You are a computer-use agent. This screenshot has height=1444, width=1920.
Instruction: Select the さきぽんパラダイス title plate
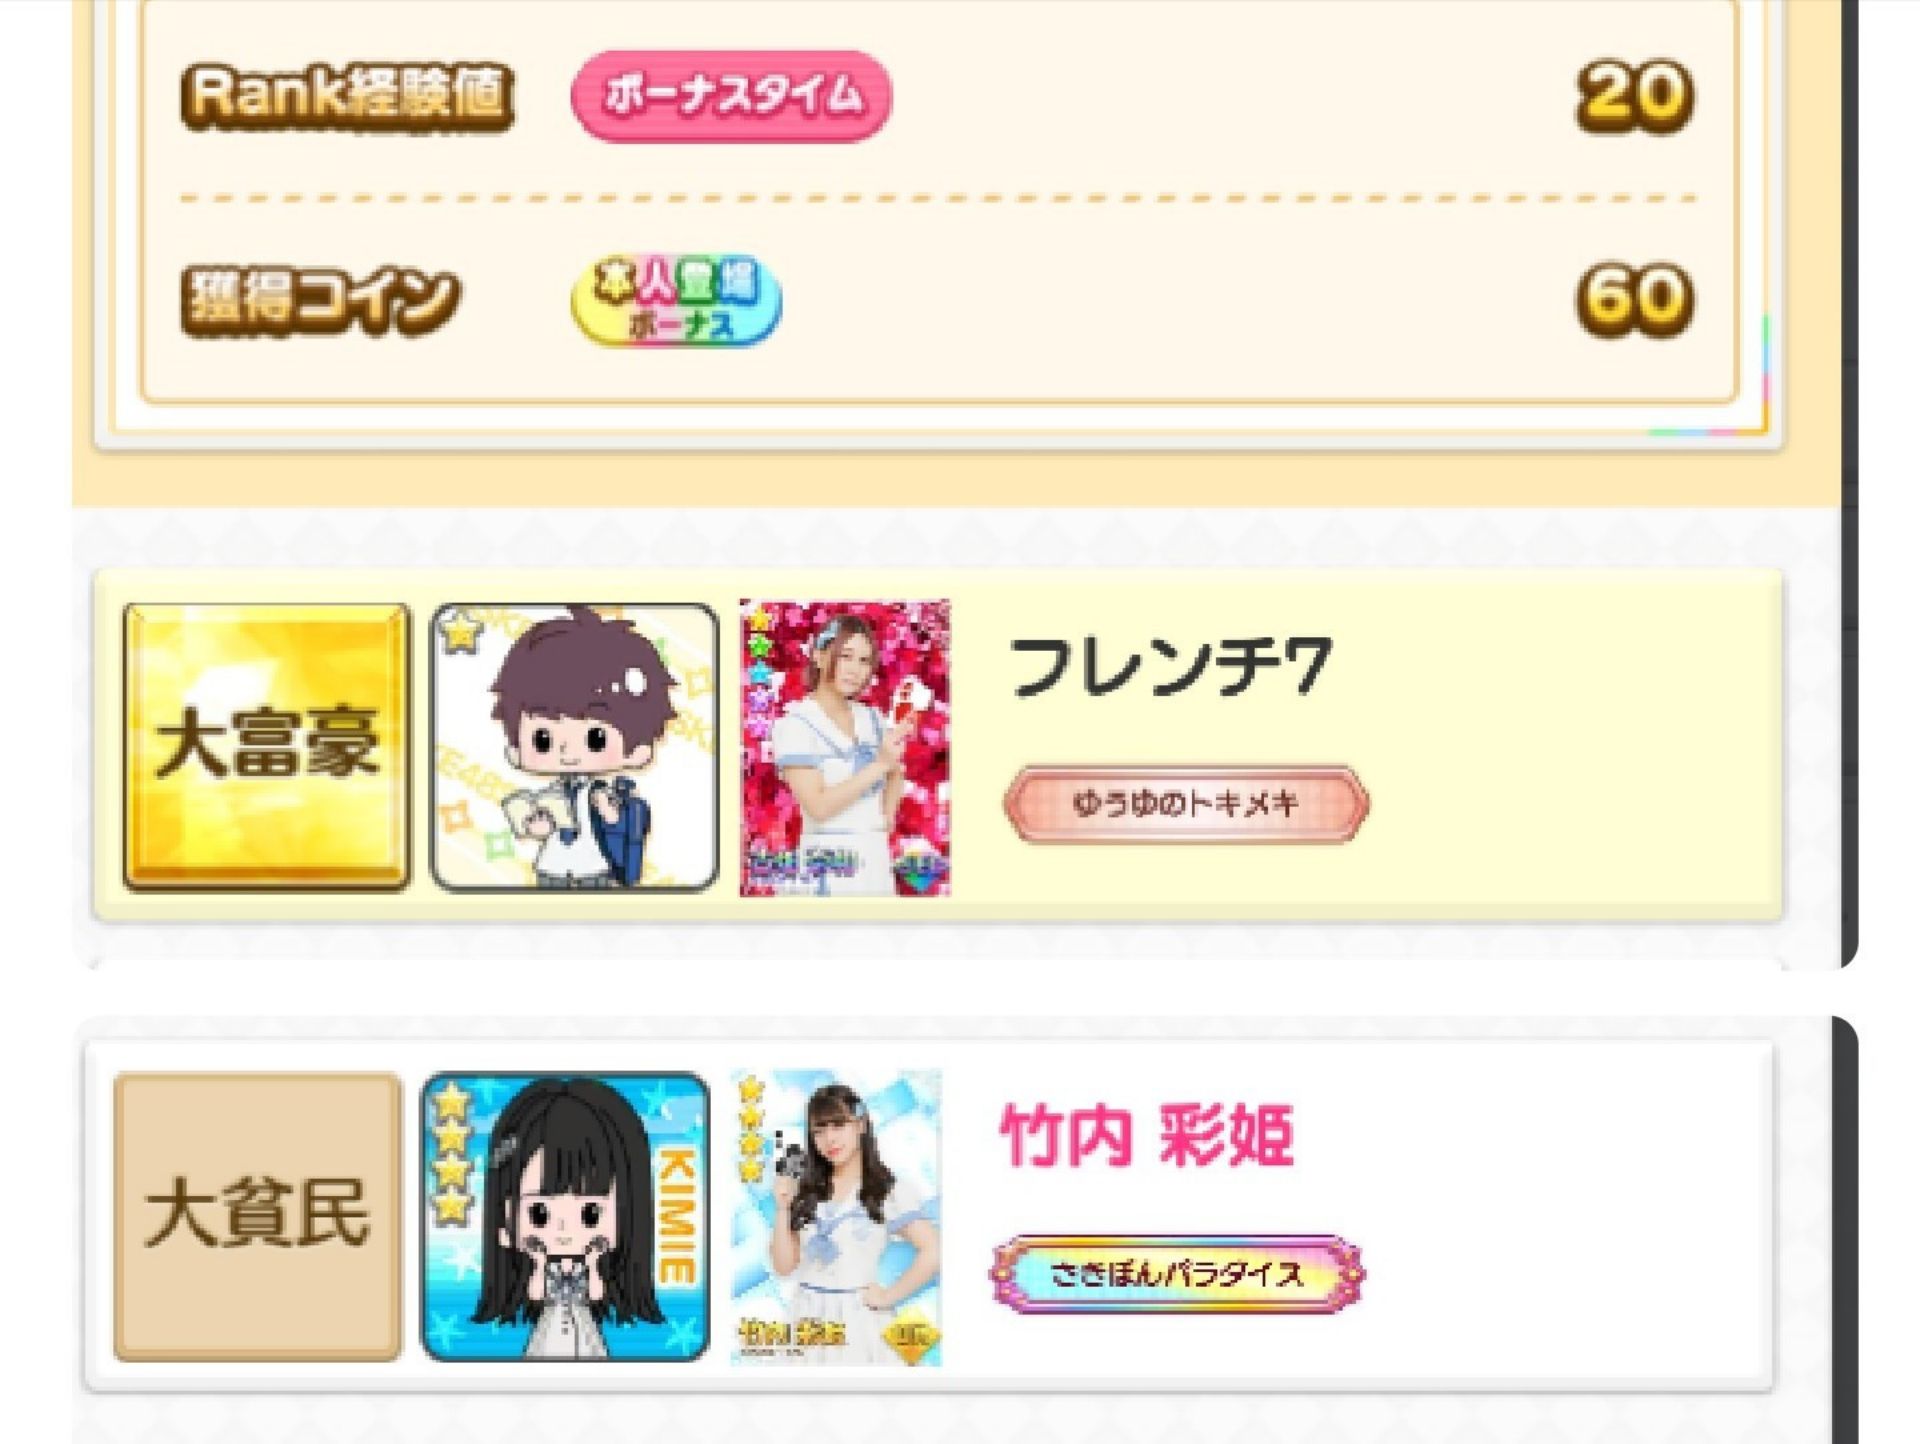point(1177,1274)
